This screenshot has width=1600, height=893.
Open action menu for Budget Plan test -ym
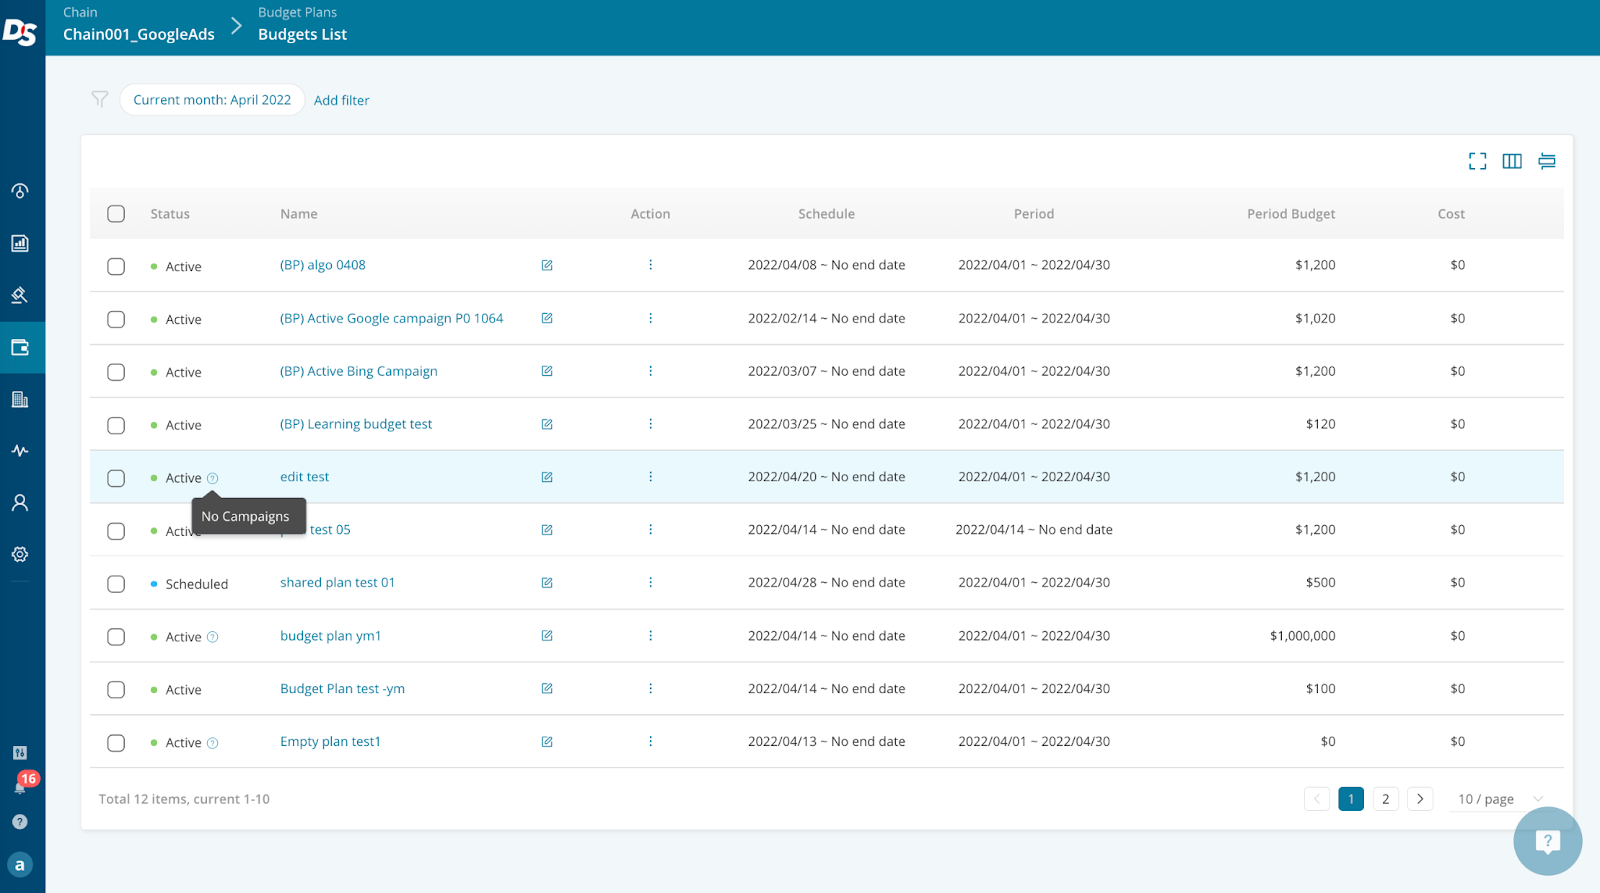tap(650, 689)
